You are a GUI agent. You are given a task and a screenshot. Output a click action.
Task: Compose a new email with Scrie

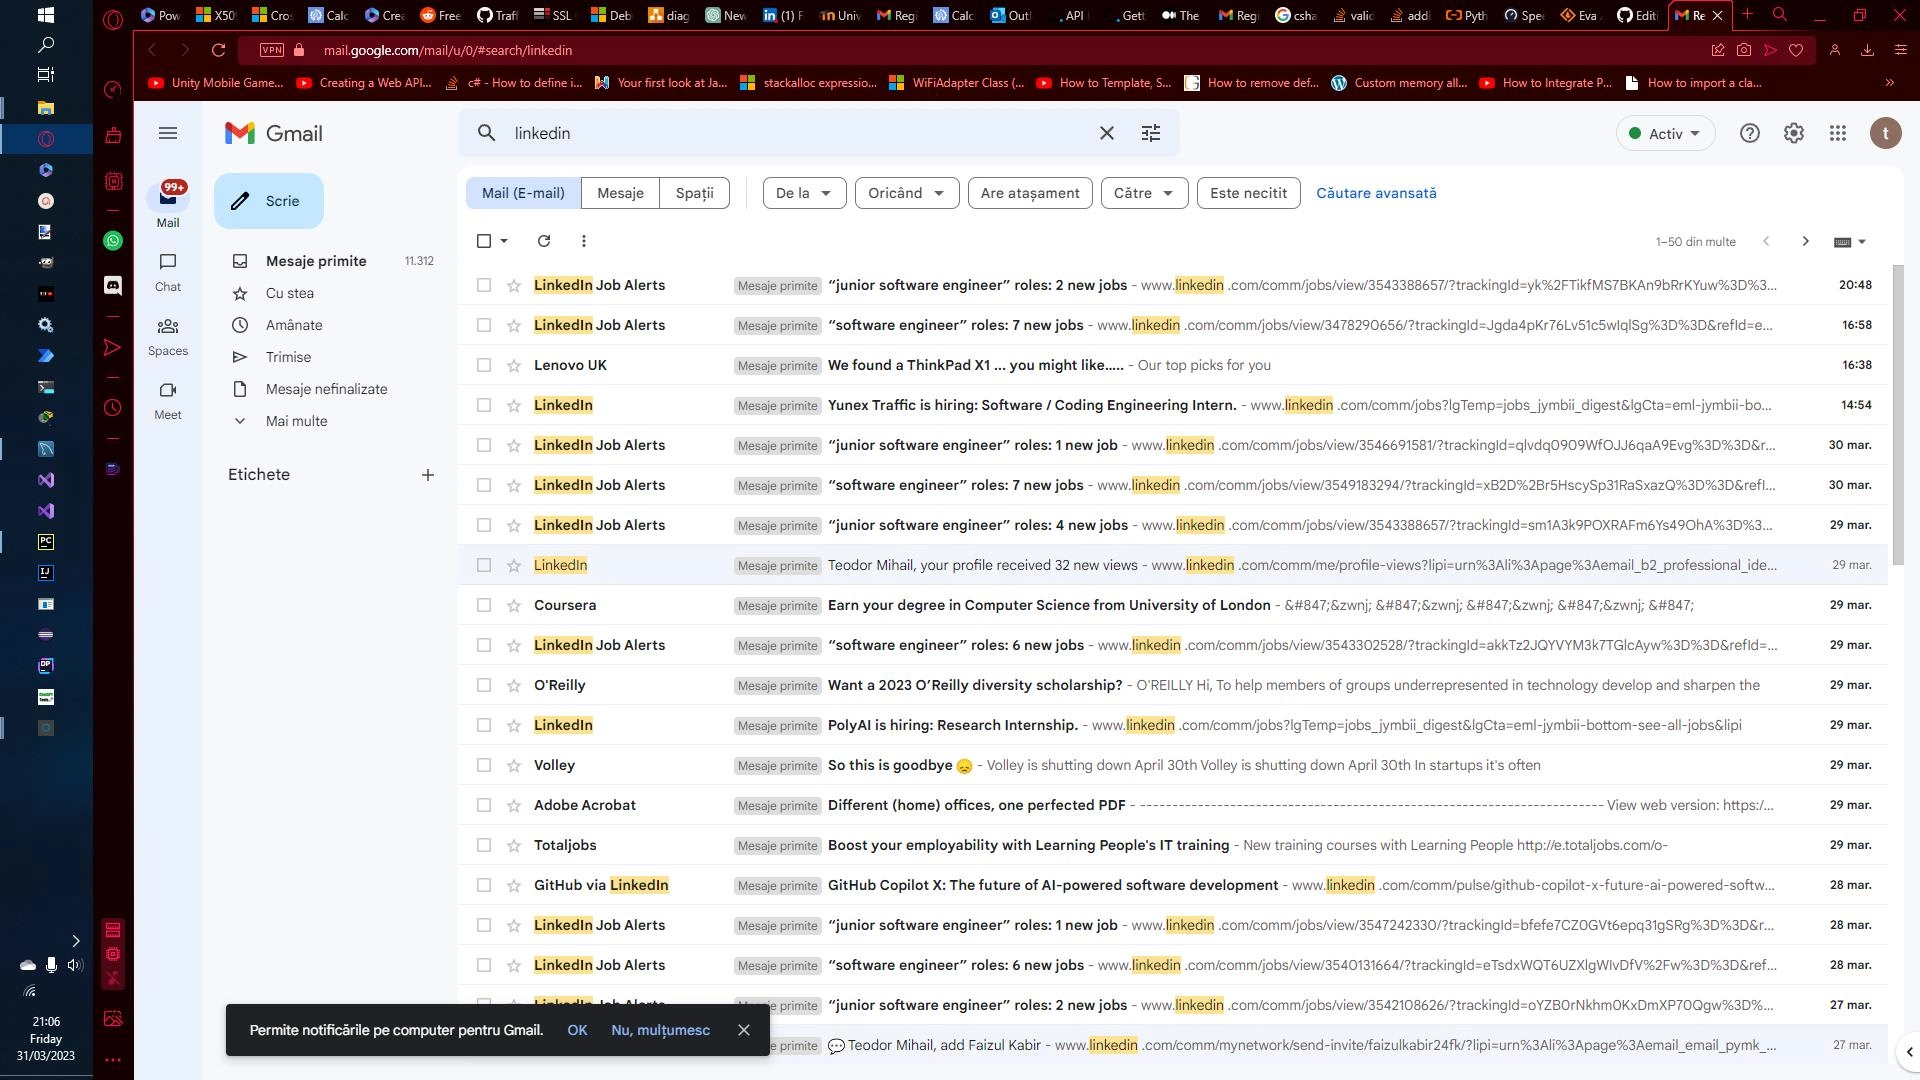click(269, 201)
